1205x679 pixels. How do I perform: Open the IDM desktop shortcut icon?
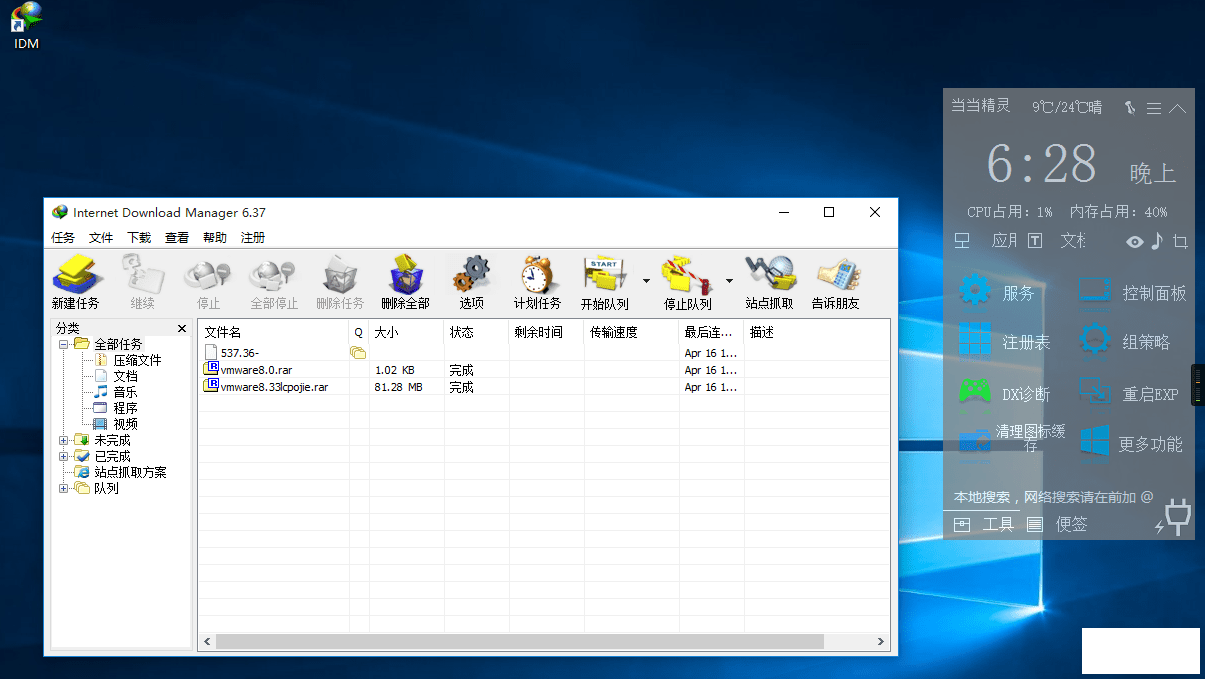(26, 26)
